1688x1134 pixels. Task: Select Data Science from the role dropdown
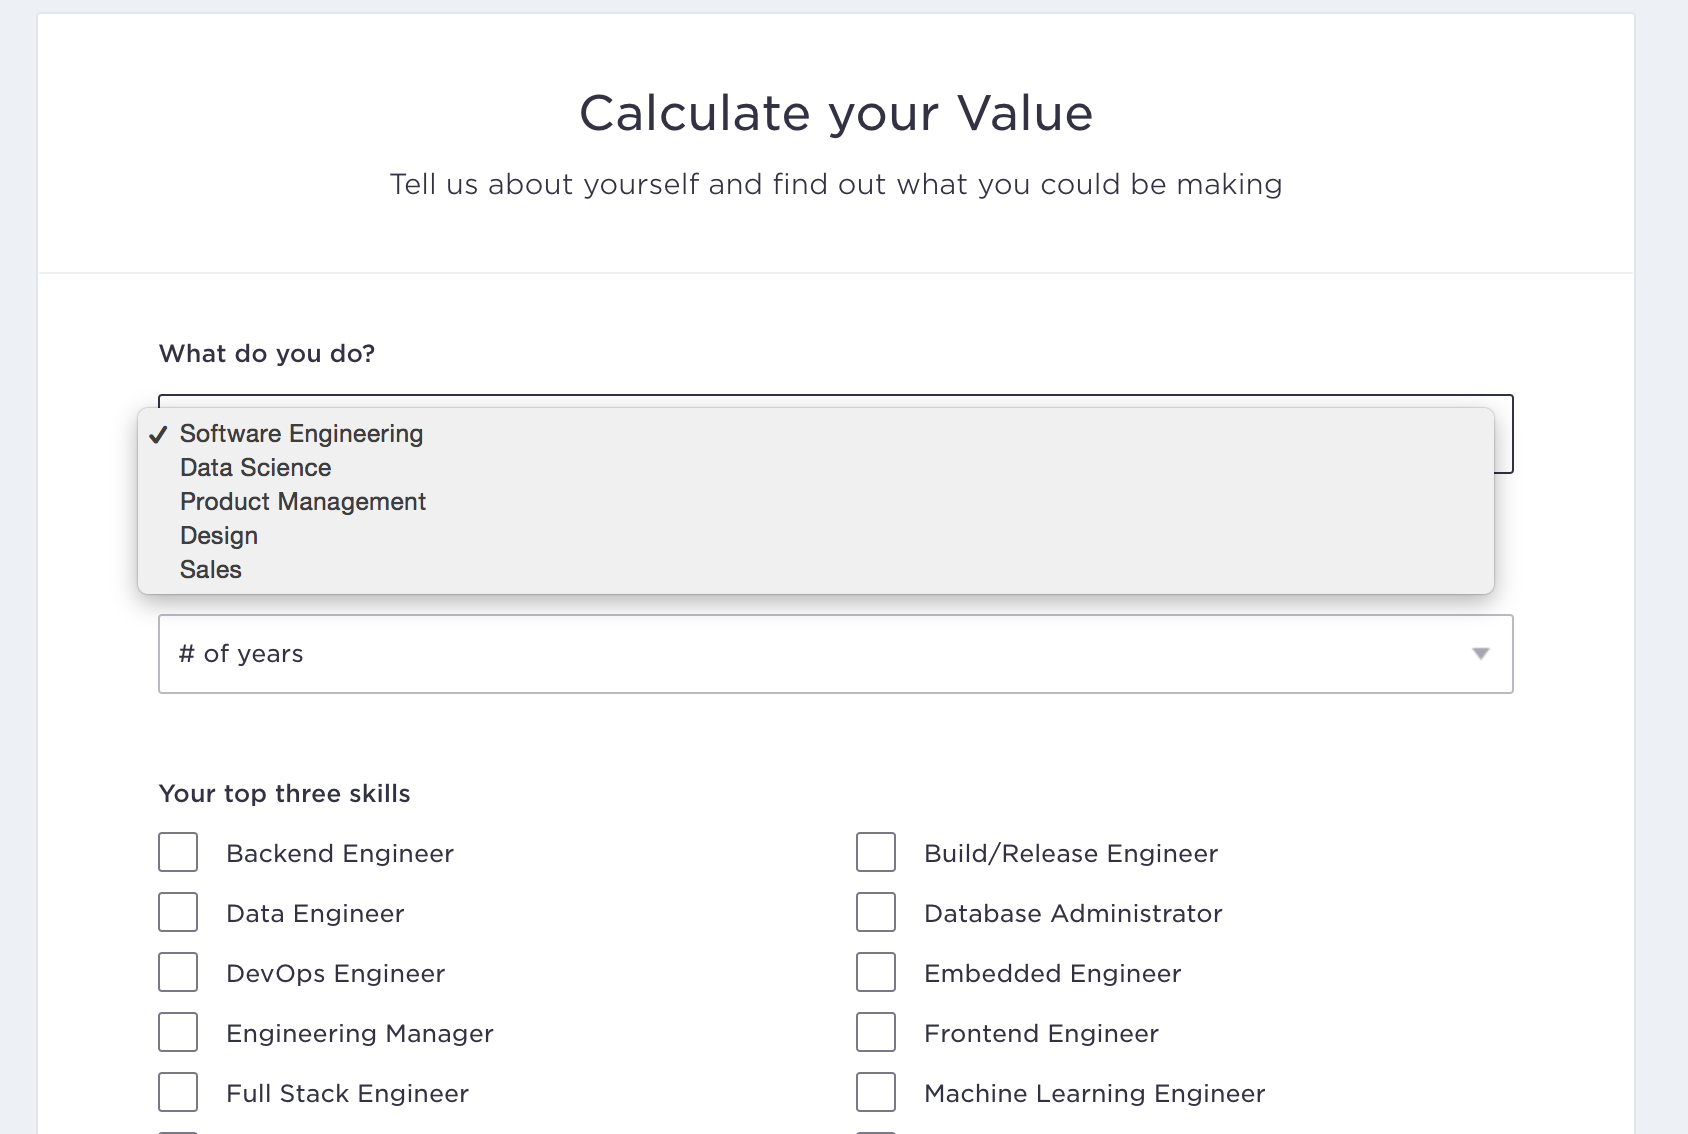255,467
